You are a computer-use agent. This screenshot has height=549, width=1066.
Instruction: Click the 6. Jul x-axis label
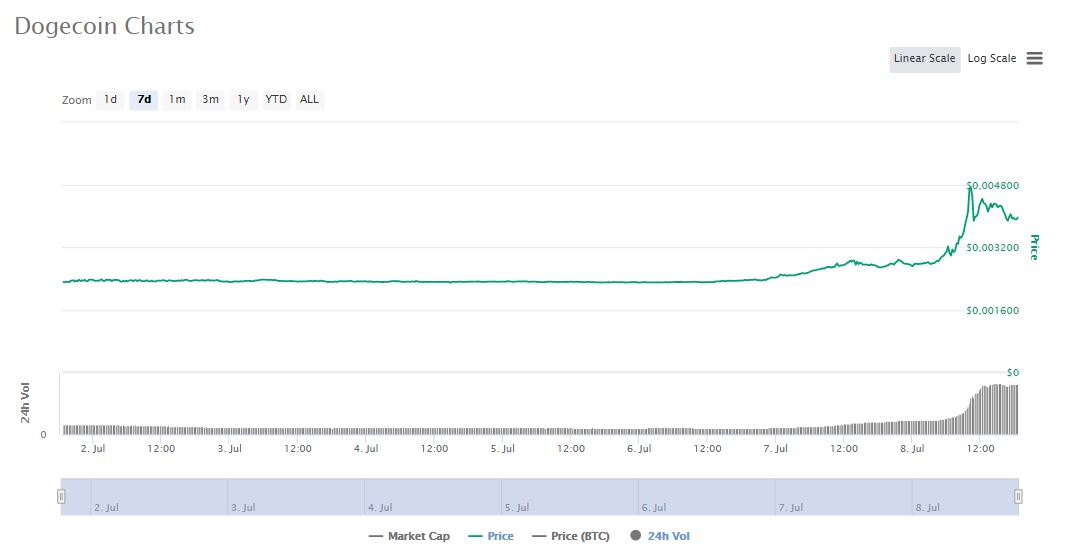tap(639, 448)
